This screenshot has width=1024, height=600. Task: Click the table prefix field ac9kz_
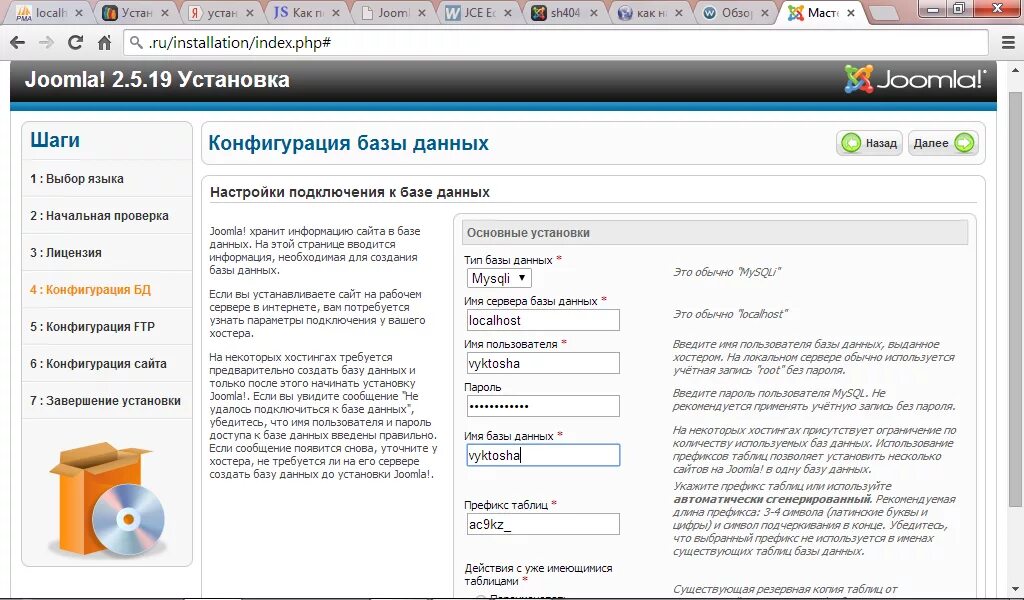coord(543,524)
